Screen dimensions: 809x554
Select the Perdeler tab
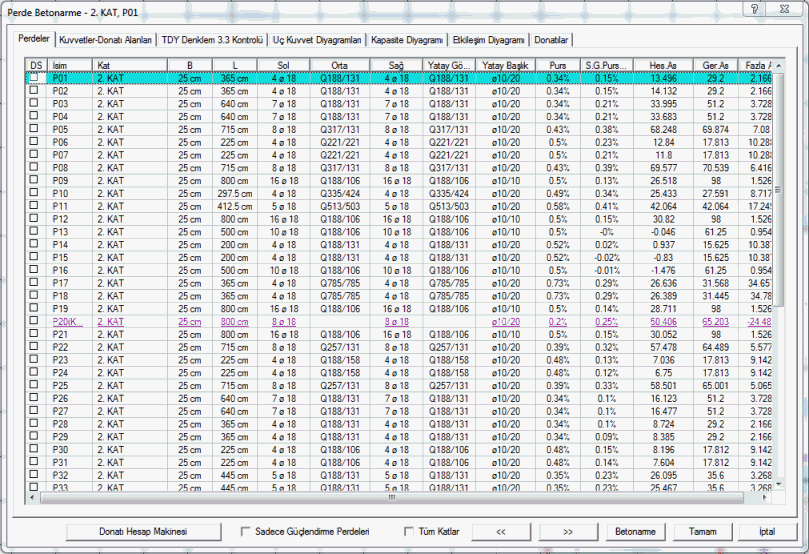pyautogui.click(x=34, y=39)
